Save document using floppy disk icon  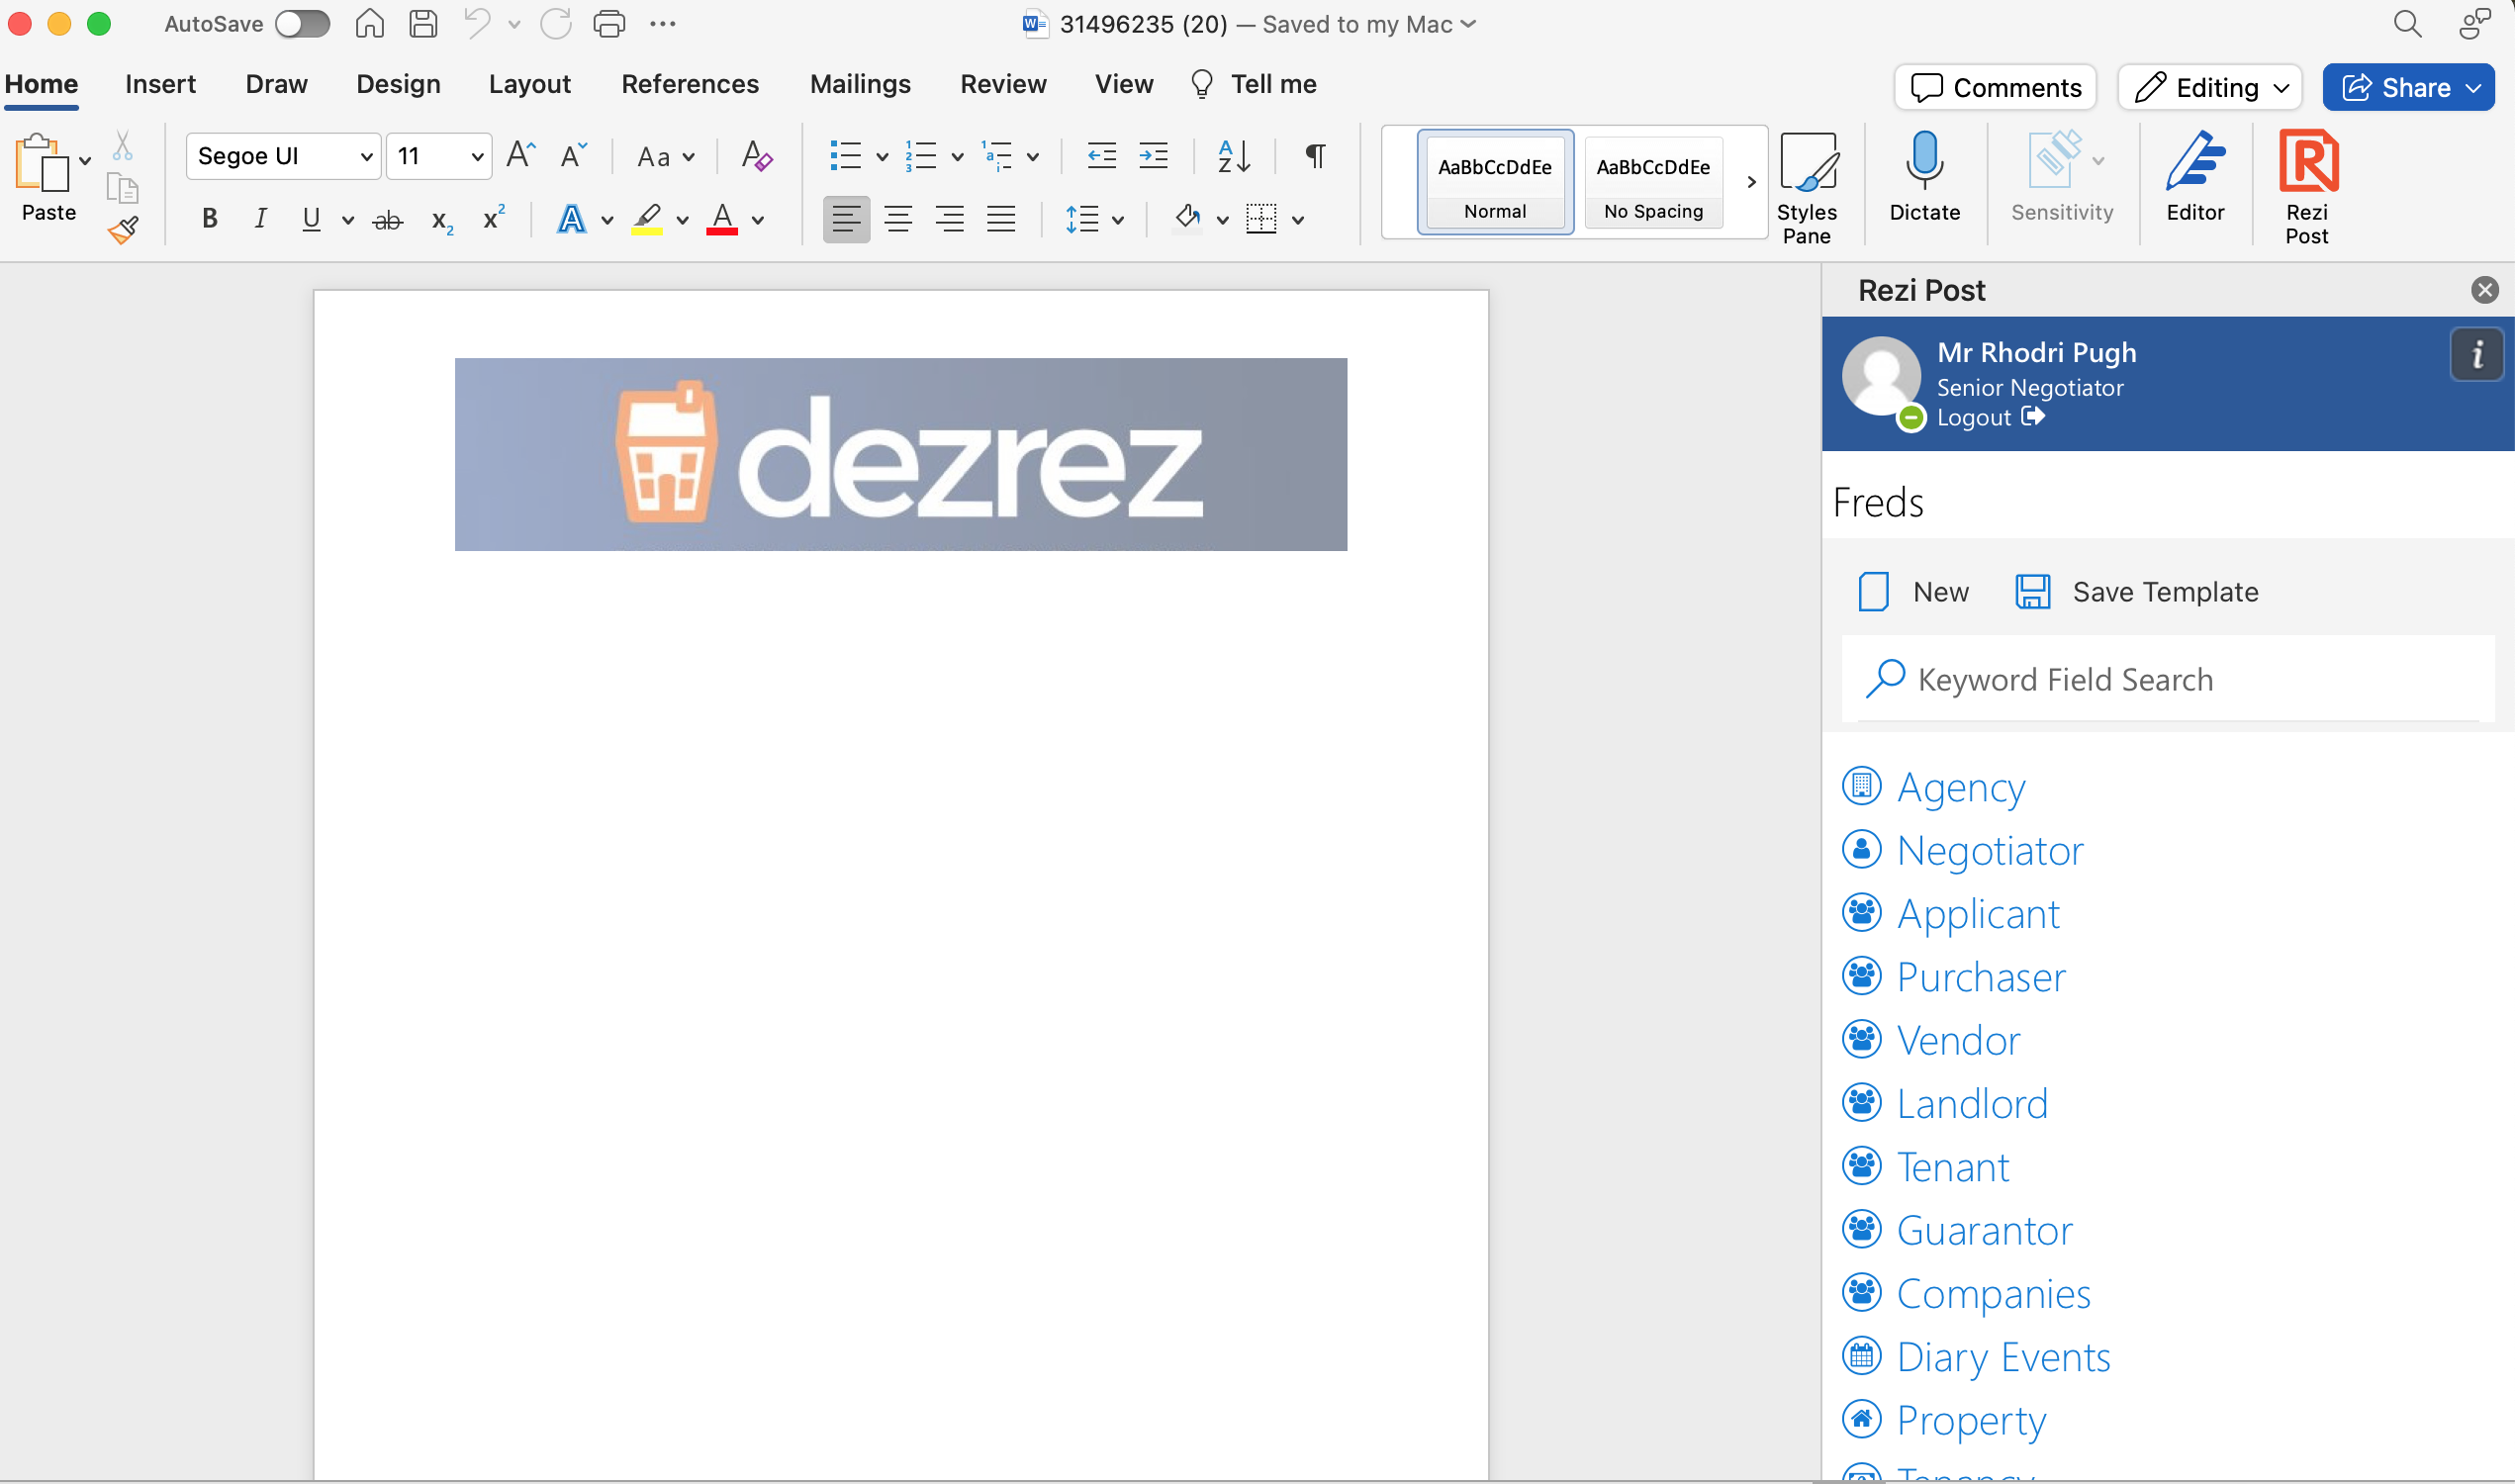[424, 23]
